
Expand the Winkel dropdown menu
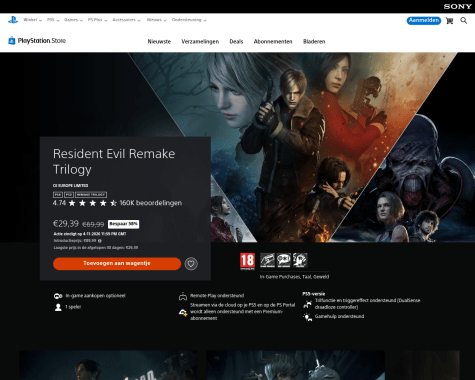(32, 20)
